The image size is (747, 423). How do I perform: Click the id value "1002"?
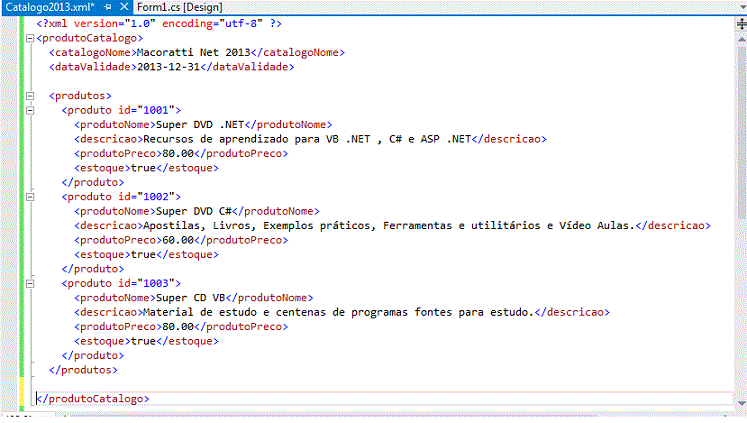click(156, 197)
